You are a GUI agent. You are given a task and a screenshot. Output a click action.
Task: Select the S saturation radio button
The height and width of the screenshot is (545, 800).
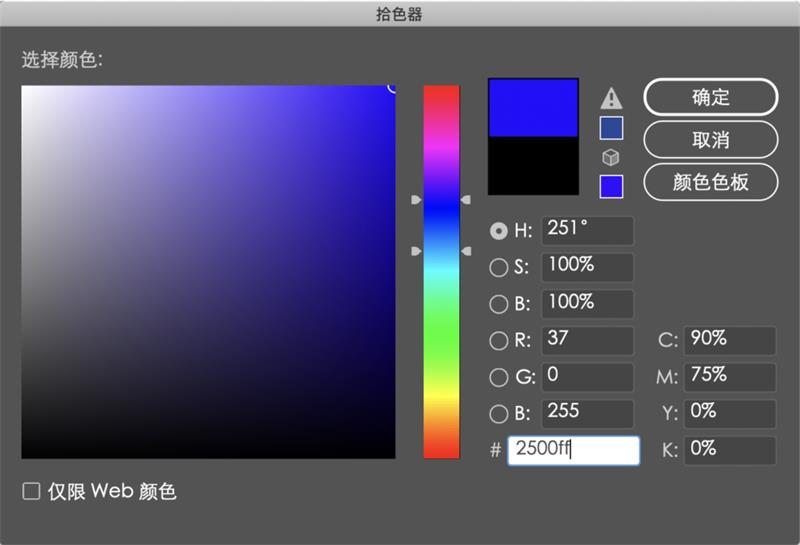tap(498, 267)
